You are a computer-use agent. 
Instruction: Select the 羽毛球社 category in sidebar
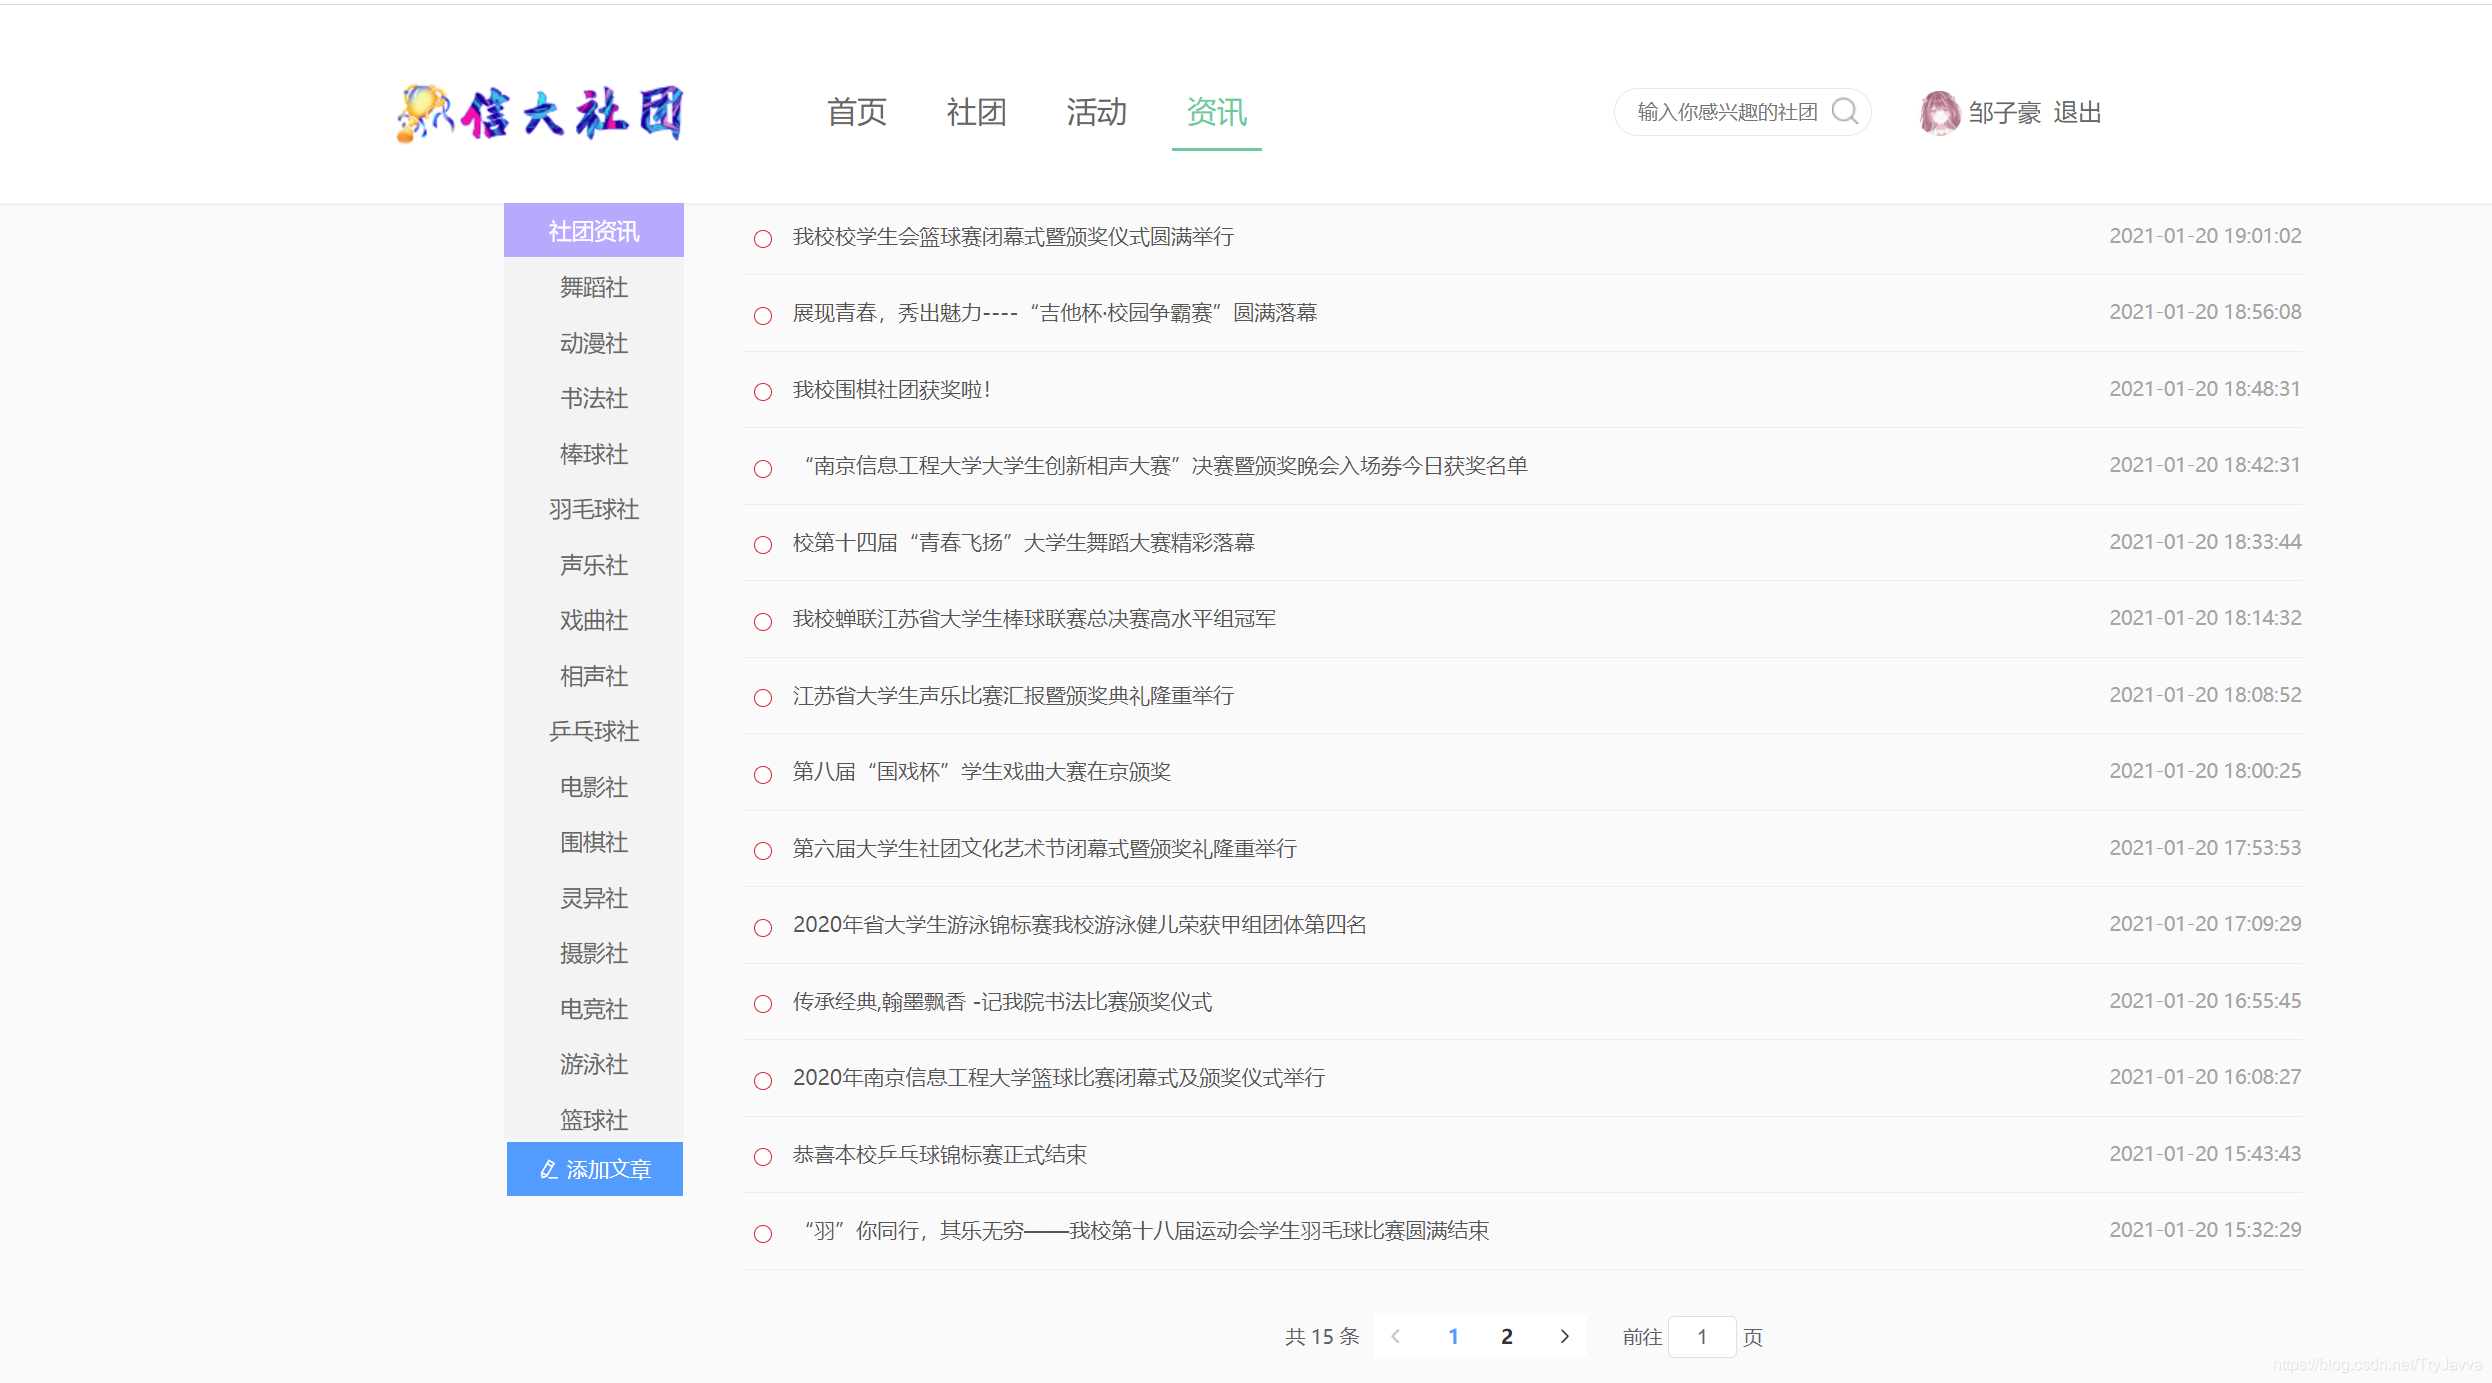(594, 509)
